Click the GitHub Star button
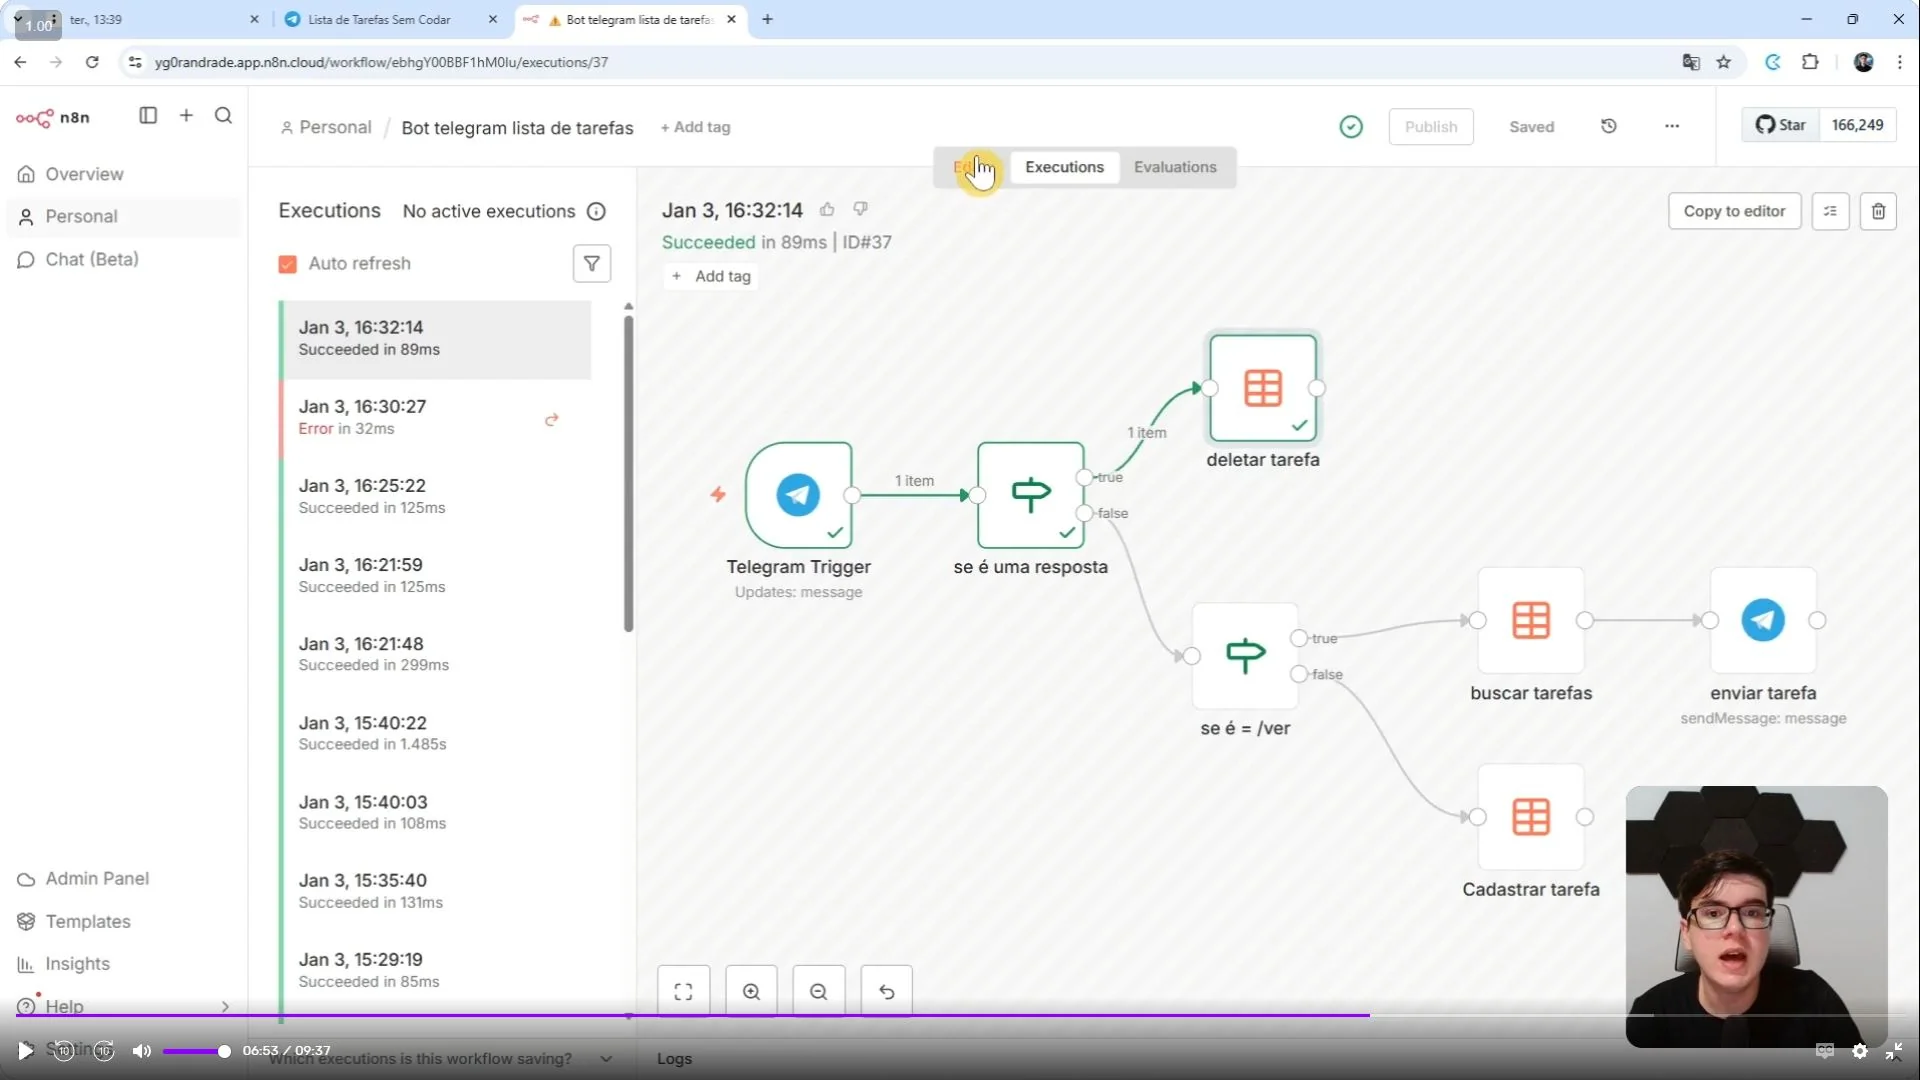 pyautogui.click(x=1781, y=125)
